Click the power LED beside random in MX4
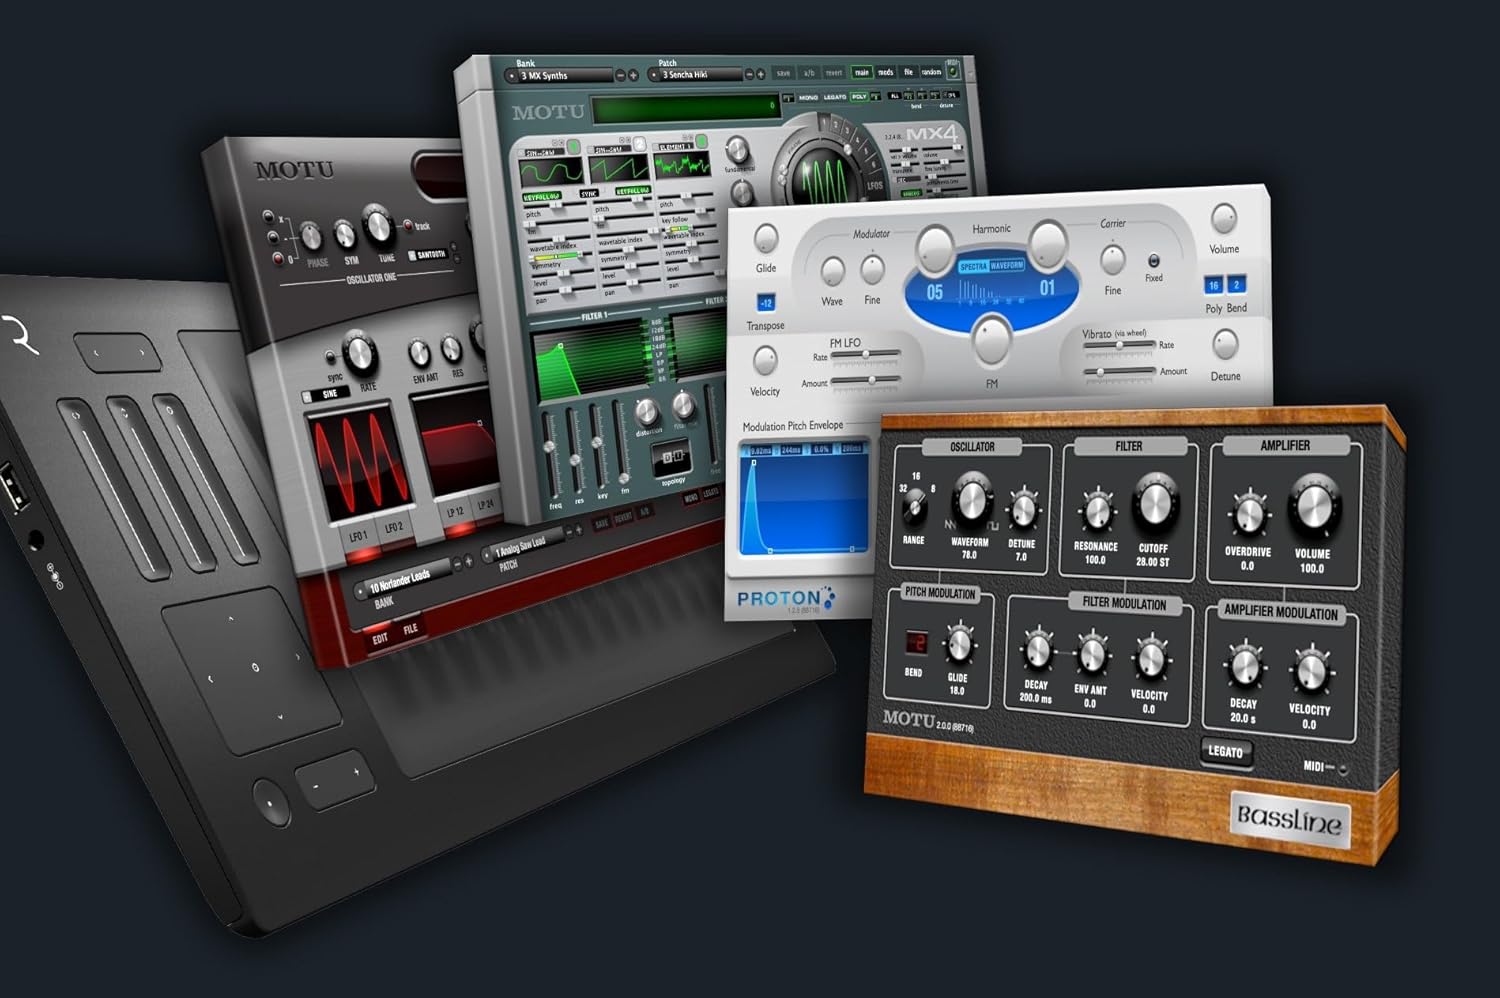1500x998 pixels. point(953,72)
